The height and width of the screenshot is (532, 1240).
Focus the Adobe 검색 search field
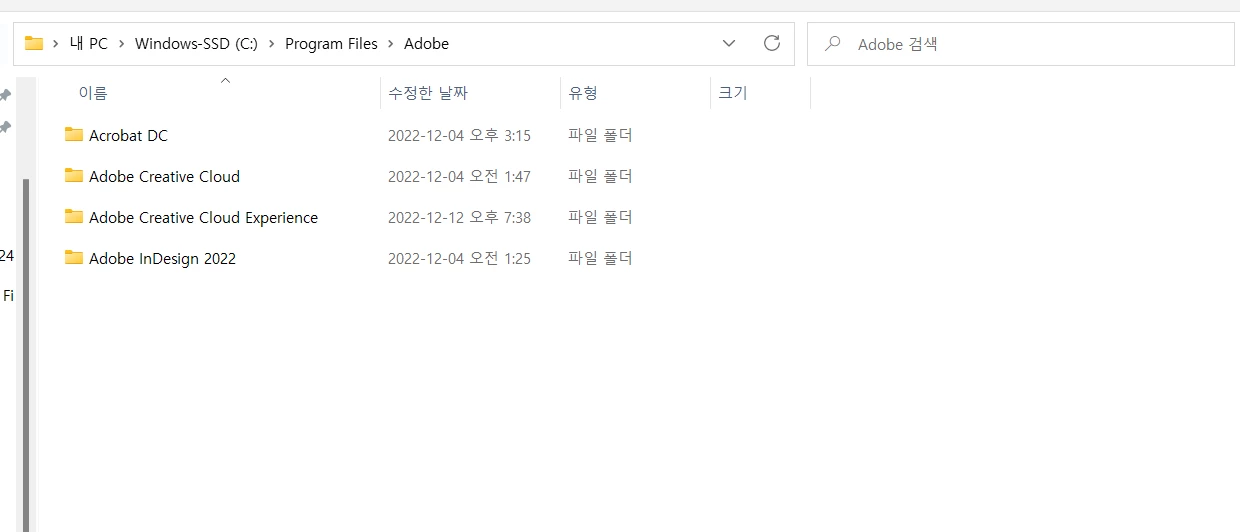(1021, 44)
